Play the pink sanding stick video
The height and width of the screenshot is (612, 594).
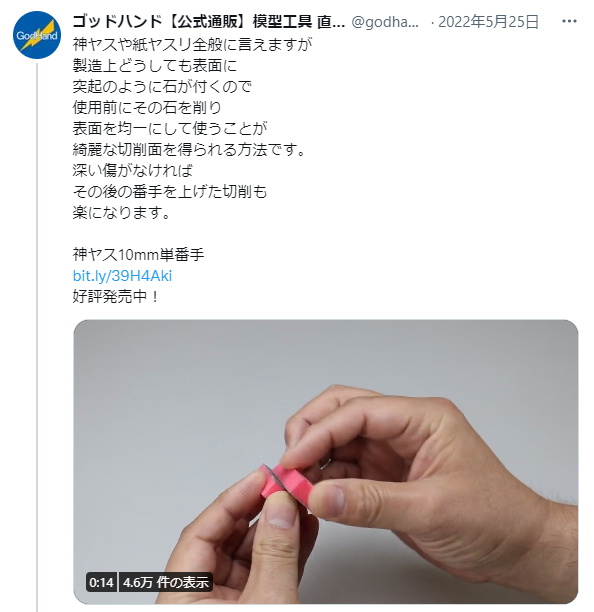click(x=325, y=462)
